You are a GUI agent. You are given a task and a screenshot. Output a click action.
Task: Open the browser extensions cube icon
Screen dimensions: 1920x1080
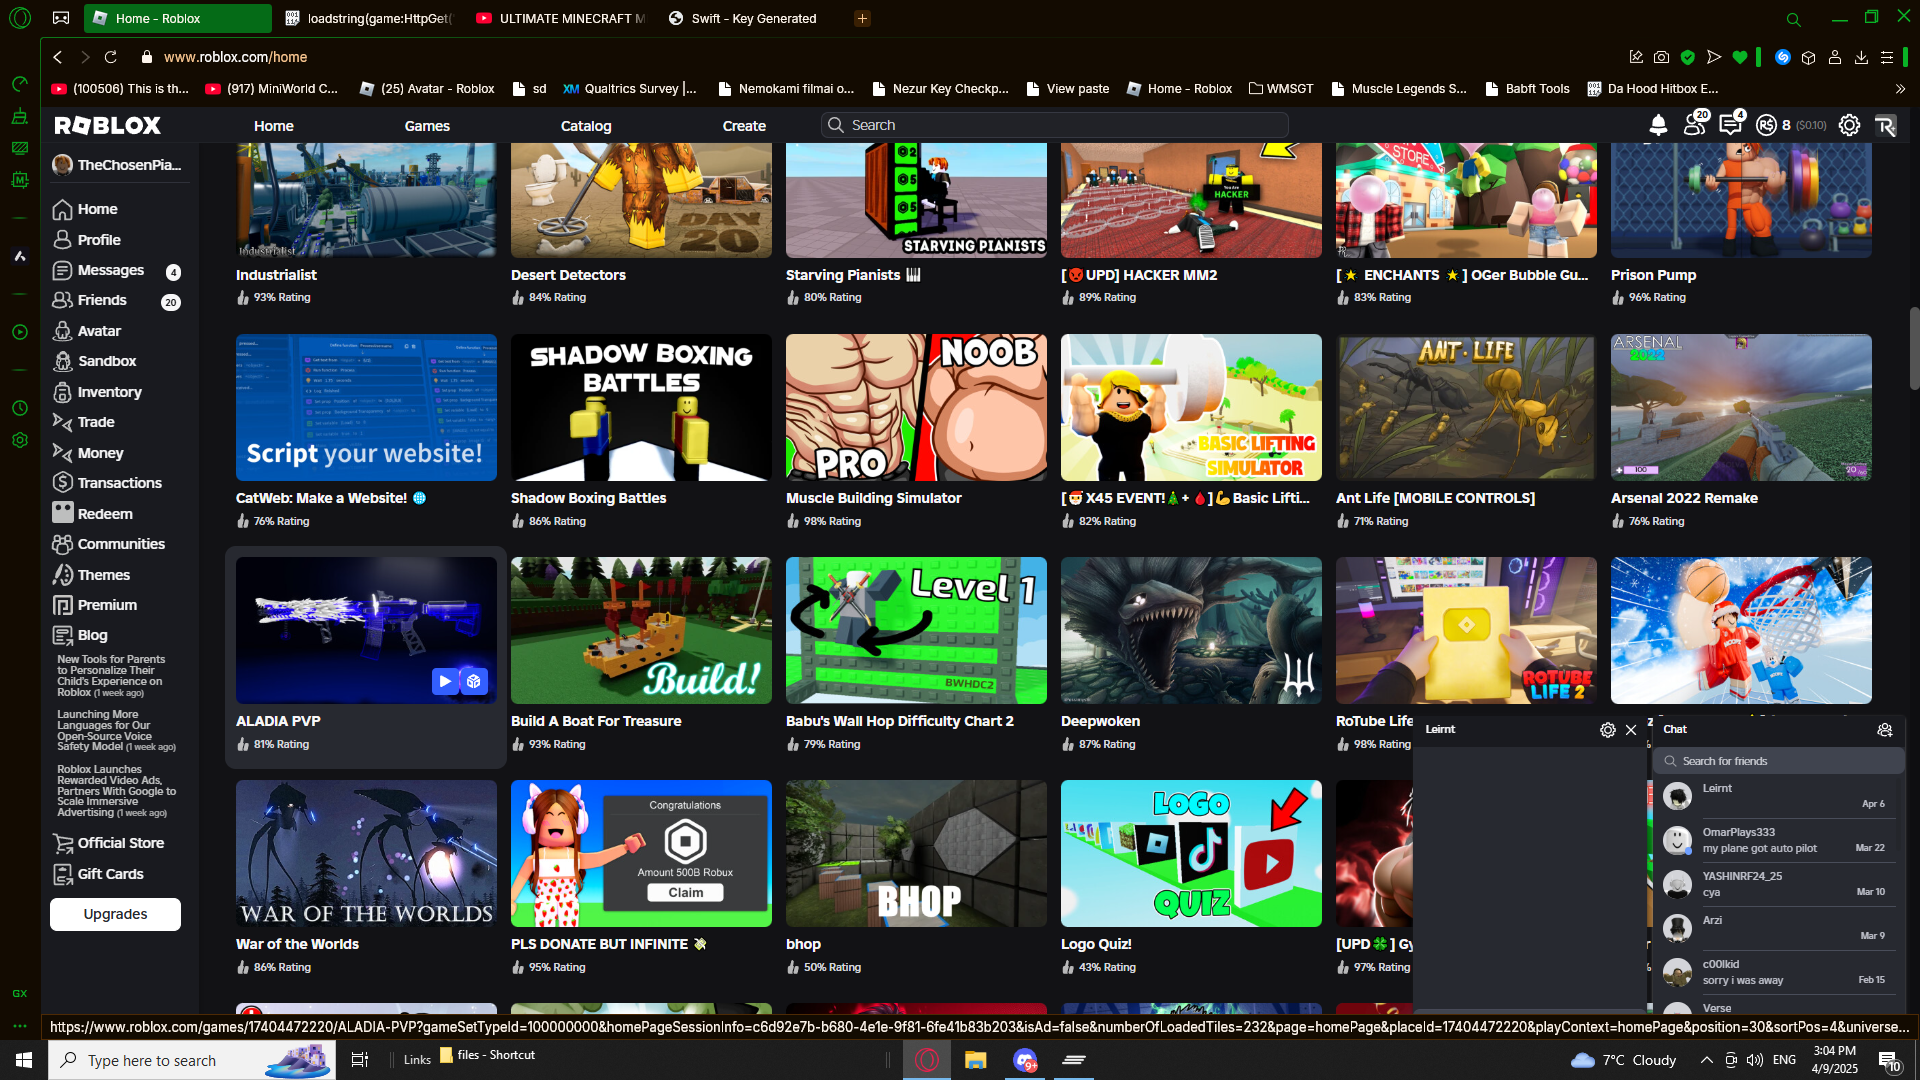(1808, 57)
